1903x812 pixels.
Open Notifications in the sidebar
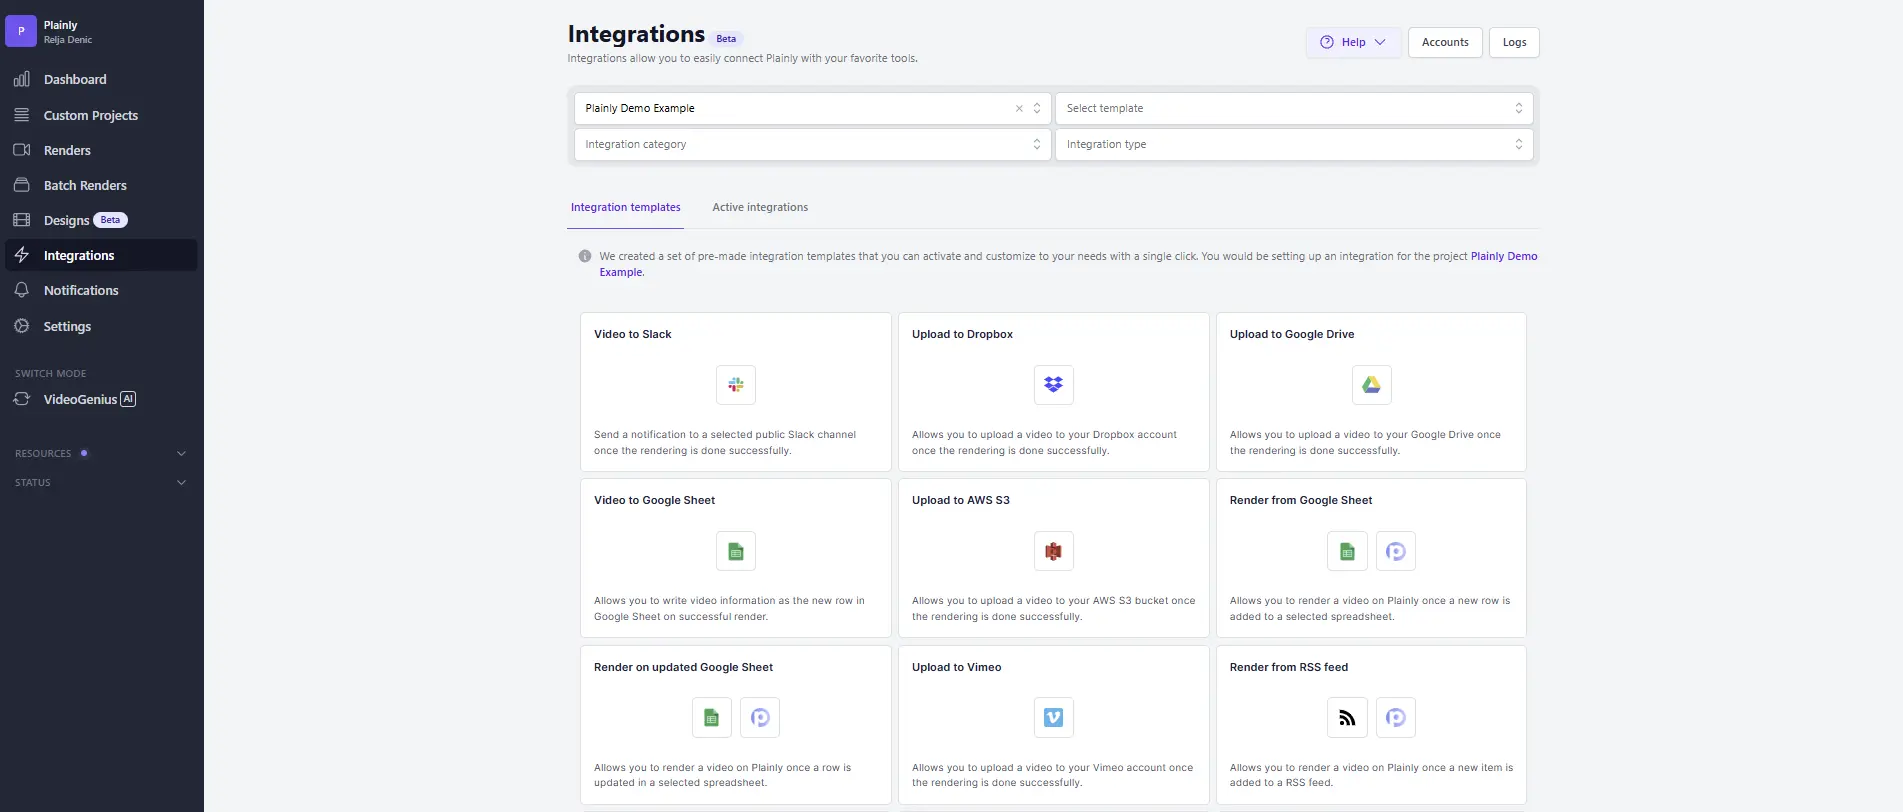tap(100, 290)
